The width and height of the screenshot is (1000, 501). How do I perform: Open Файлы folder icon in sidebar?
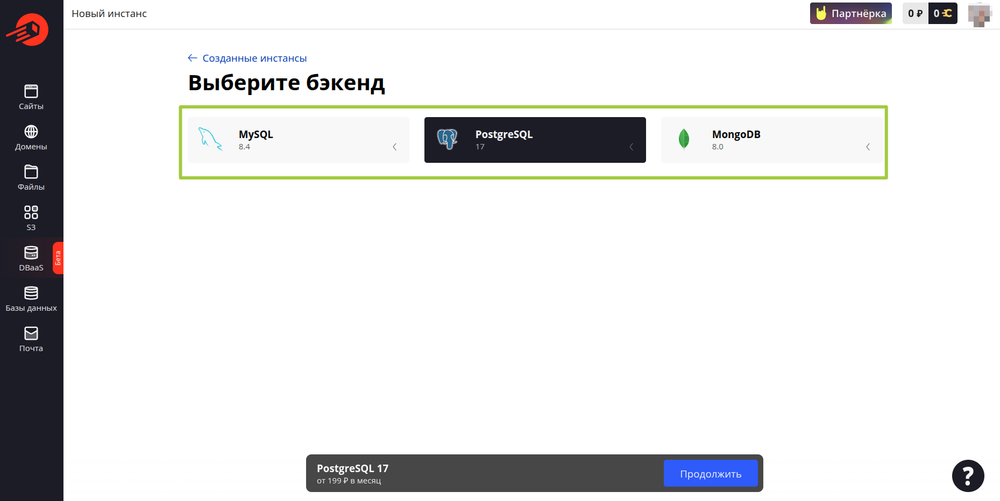coord(31,171)
